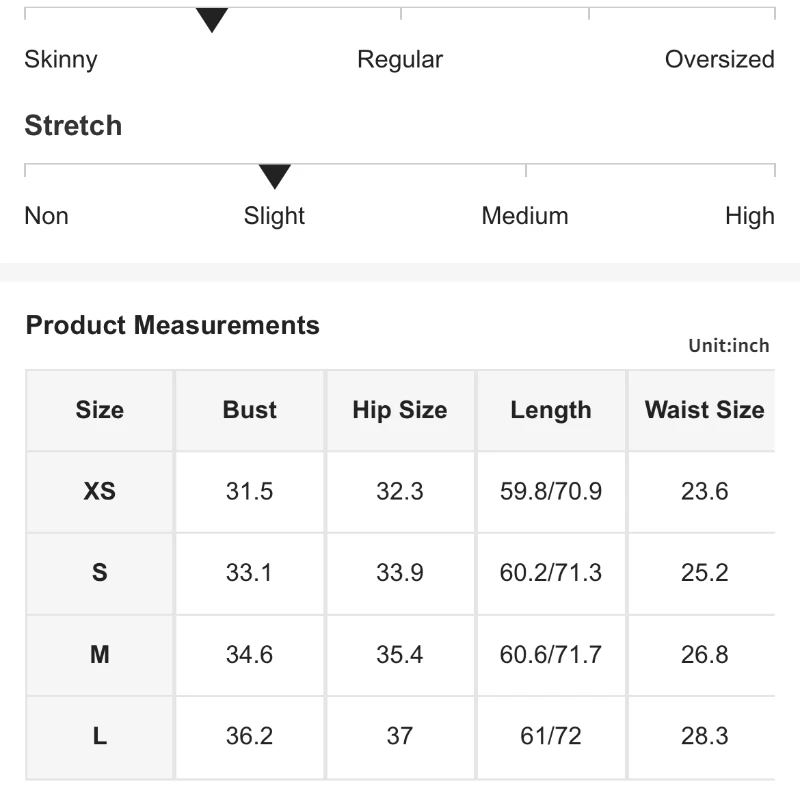Viewport: 800px width, 800px height.
Task: Select the S size row label
Action: [x=100, y=573]
